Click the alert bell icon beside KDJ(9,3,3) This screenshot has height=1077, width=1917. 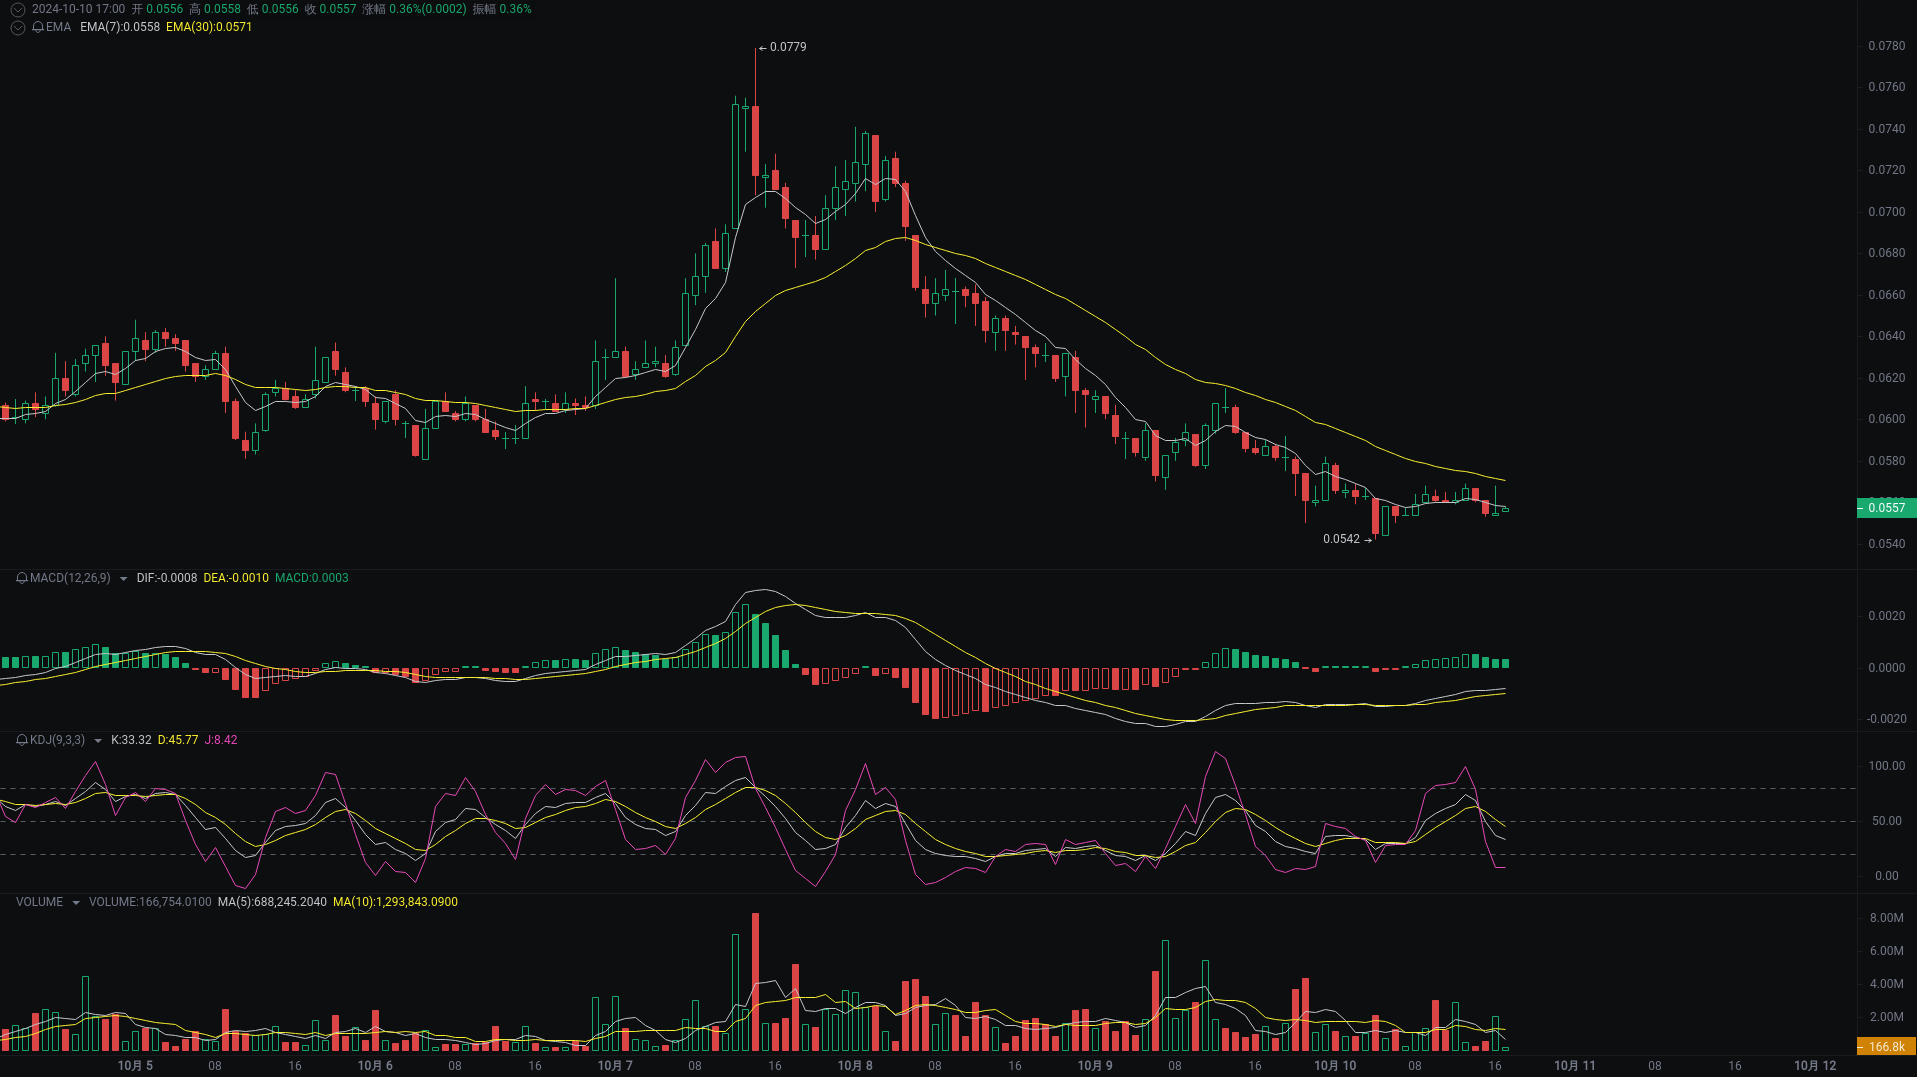(x=20, y=740)
